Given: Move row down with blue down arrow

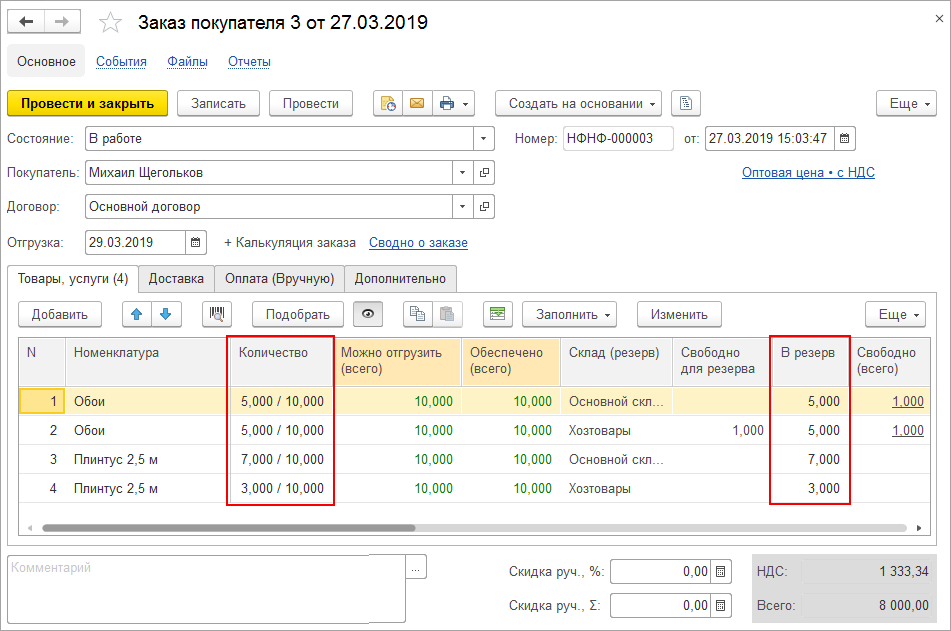Looking at the screenshot, I should click(166, 314).
